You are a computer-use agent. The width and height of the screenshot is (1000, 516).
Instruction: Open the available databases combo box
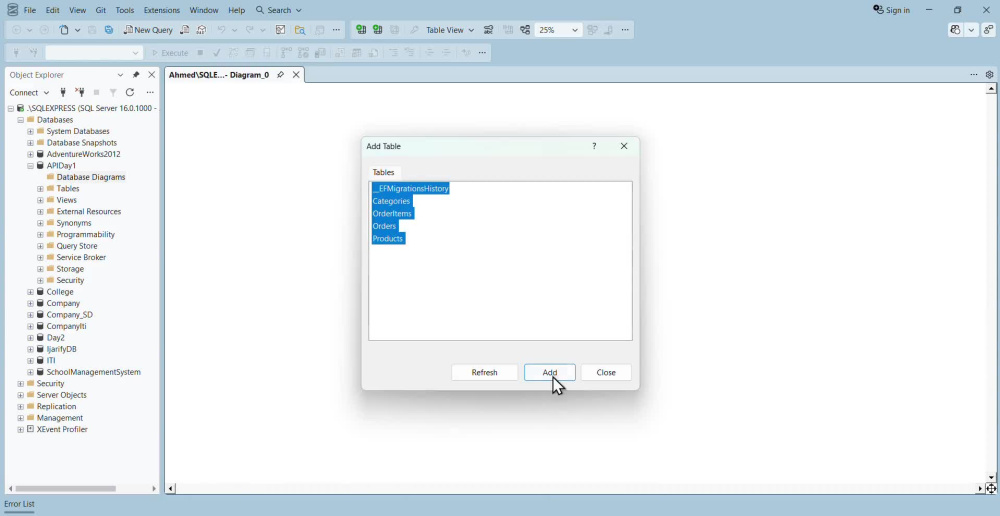93,53
